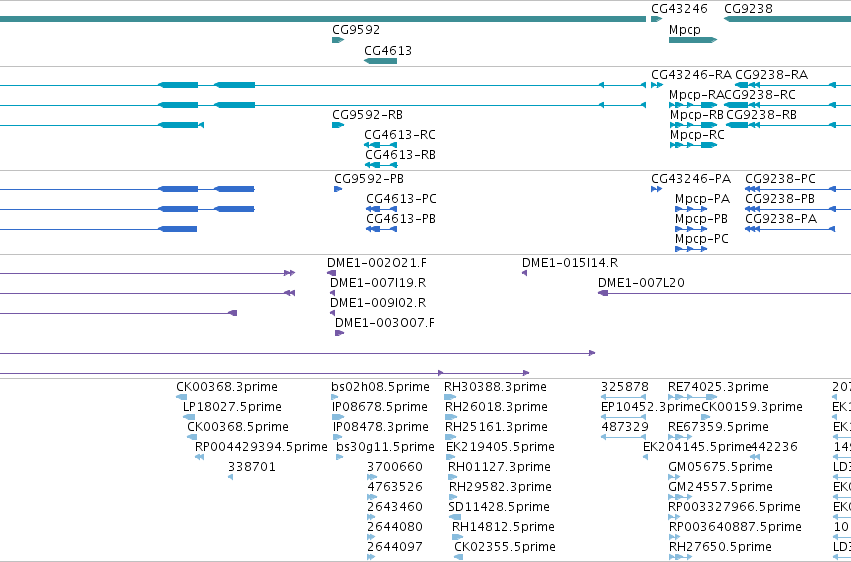Select protein CG9592-PB

pos(369,179)
